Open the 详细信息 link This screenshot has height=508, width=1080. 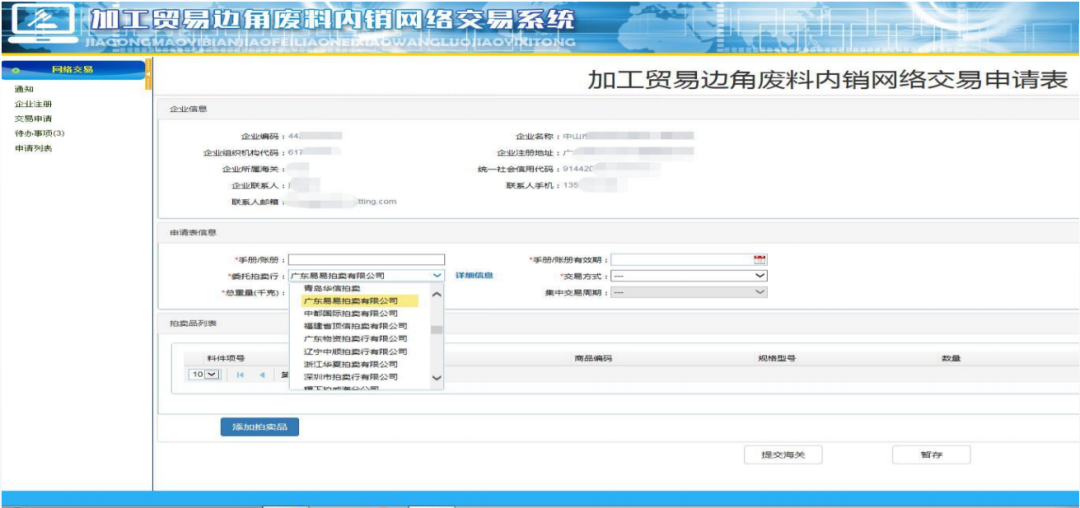pyautogui.click(x=474, y=275)
